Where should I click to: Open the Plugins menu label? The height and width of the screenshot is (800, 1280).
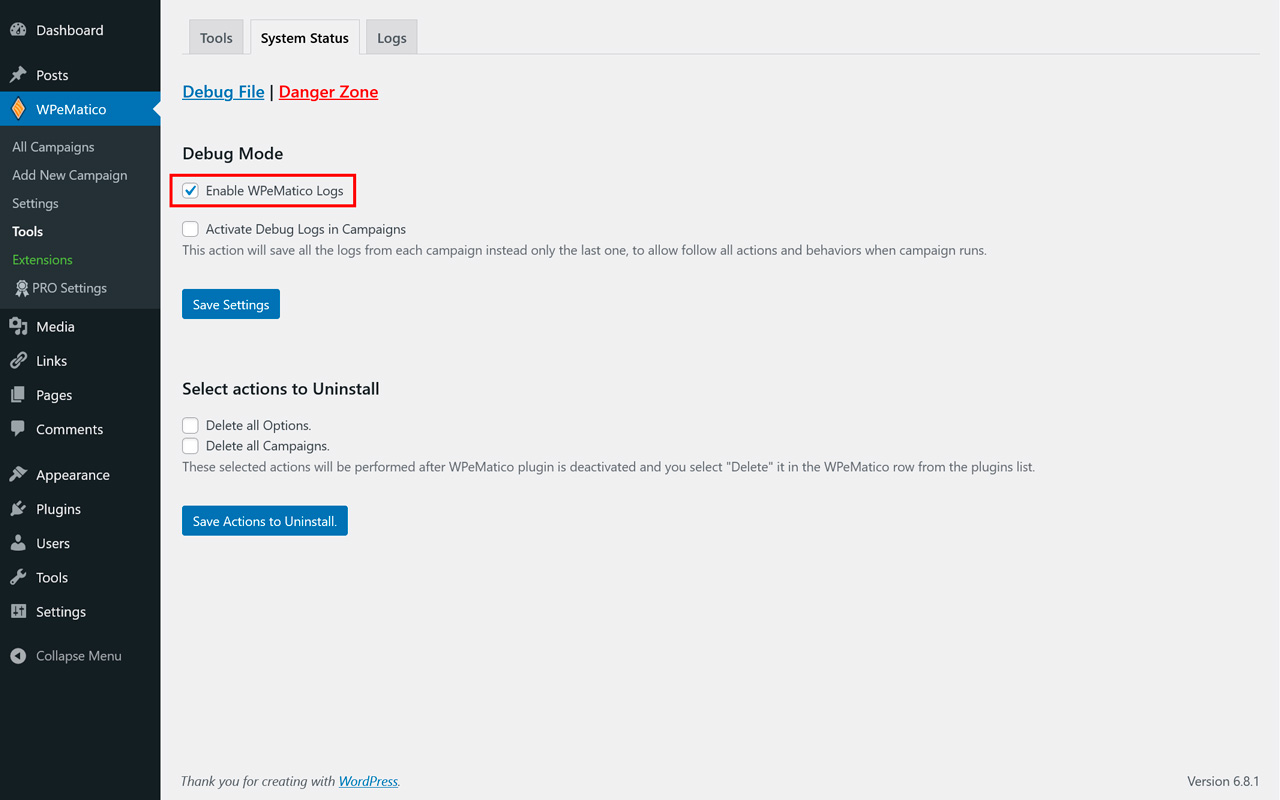[x=58, y=509]
